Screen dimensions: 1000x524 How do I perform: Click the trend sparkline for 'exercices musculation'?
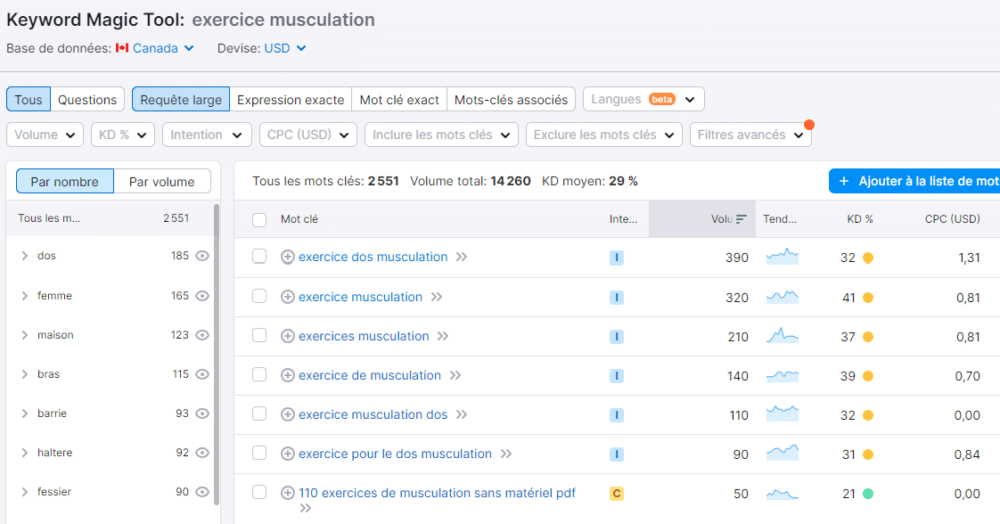pos(782,335)
